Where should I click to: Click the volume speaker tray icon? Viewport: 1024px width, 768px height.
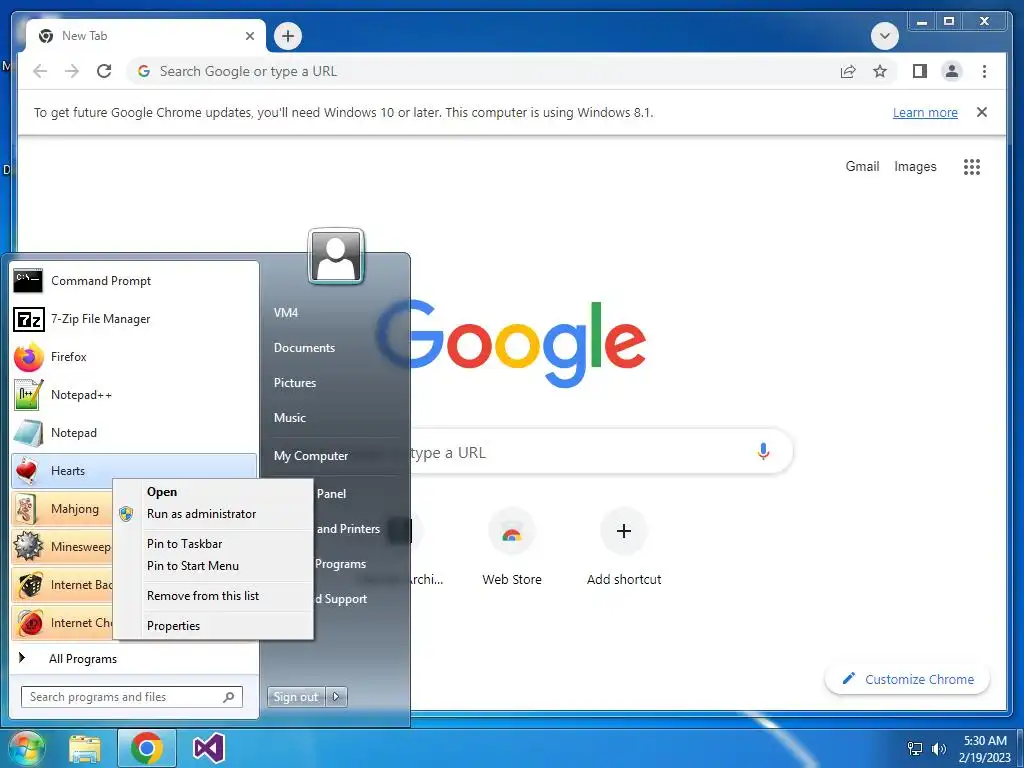[x=939, y=748]
